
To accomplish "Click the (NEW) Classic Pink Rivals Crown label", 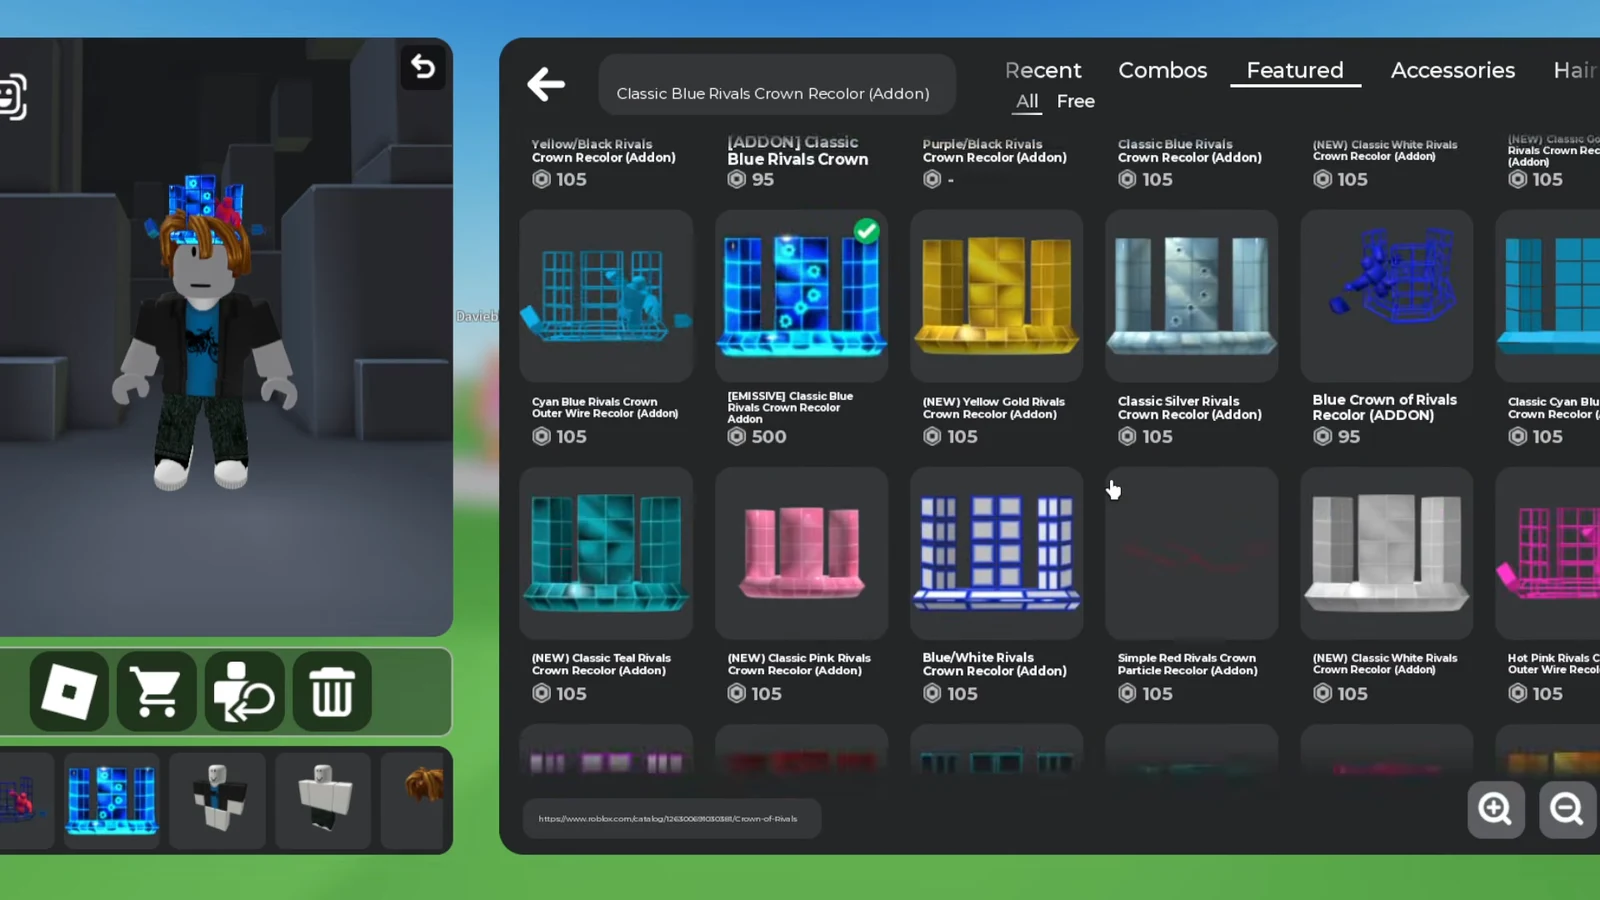I will click(798, 664).
